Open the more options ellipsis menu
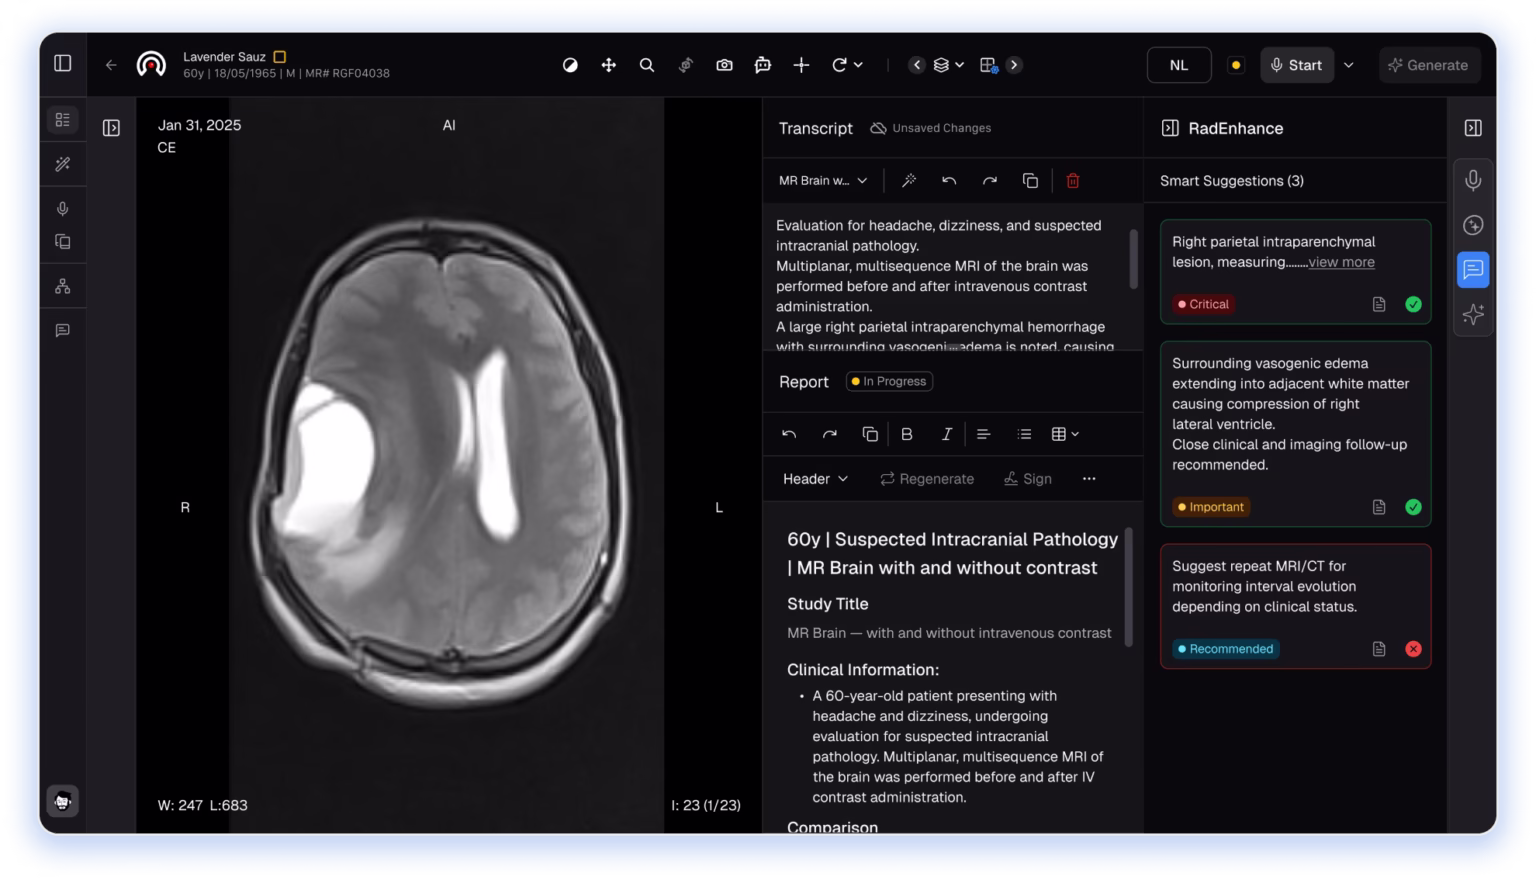This screenshot has height=880, width=1536. pos(1089,479)
